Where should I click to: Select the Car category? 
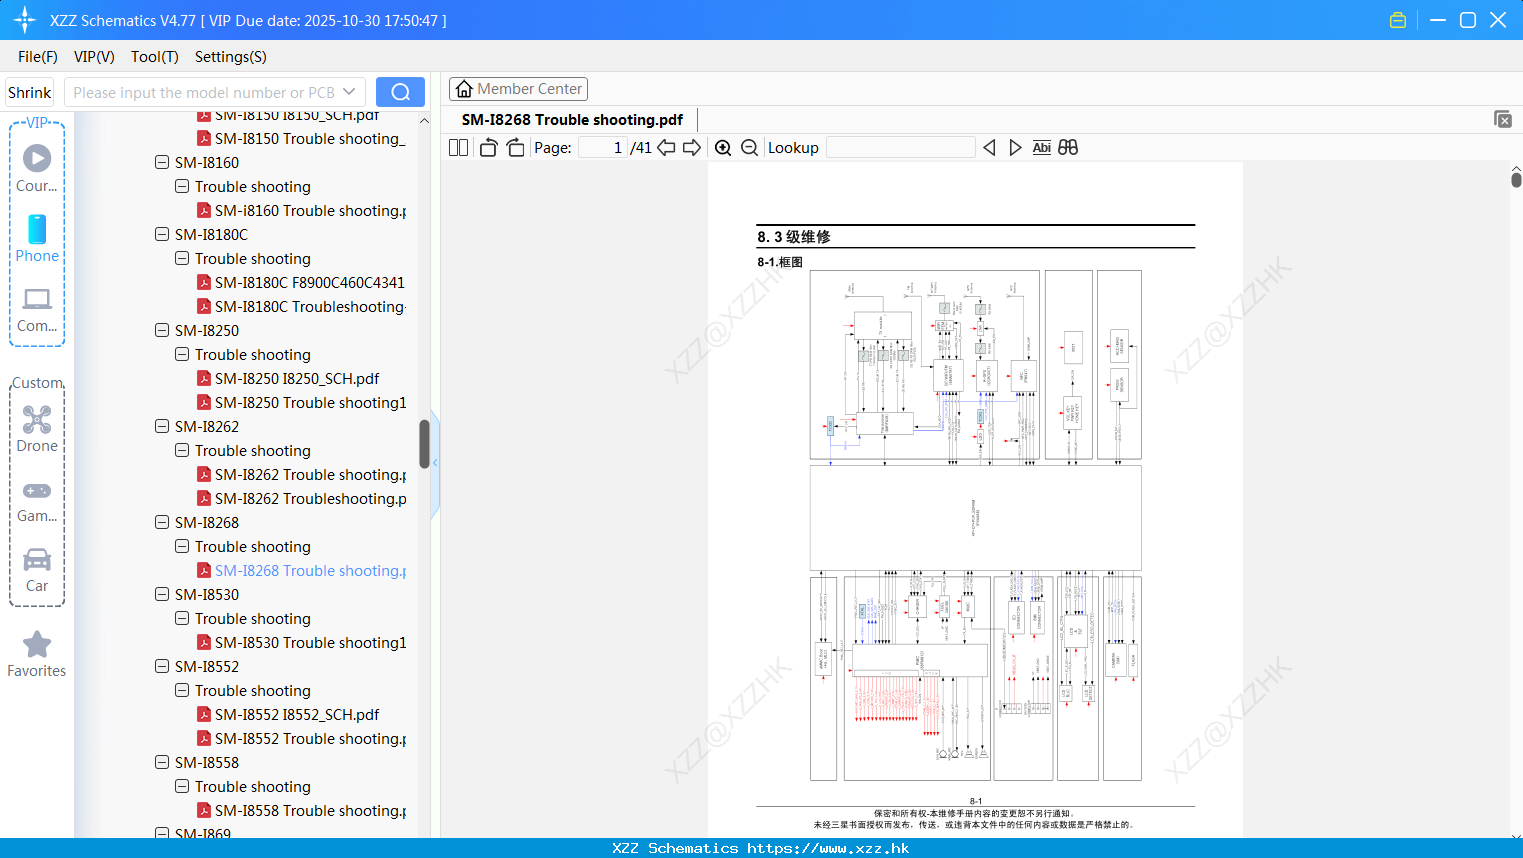coord(37,571)
